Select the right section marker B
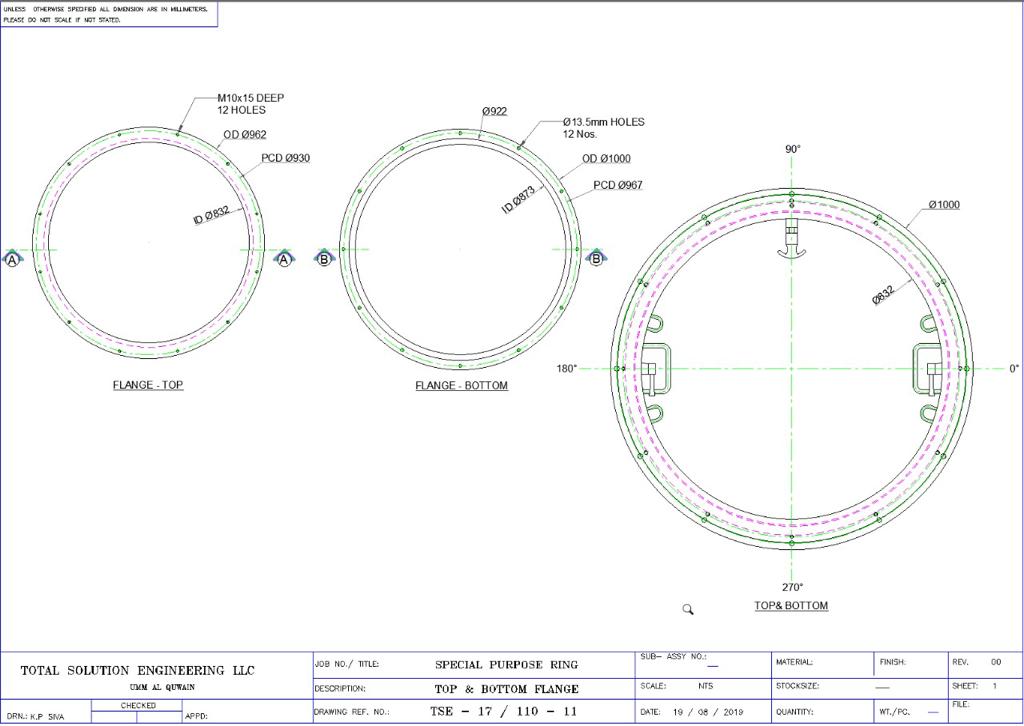 tap(596, 259)
